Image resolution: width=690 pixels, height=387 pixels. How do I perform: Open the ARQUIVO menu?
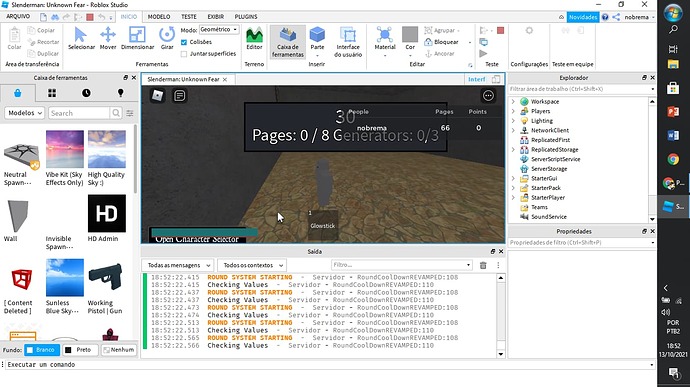[18, 16]
